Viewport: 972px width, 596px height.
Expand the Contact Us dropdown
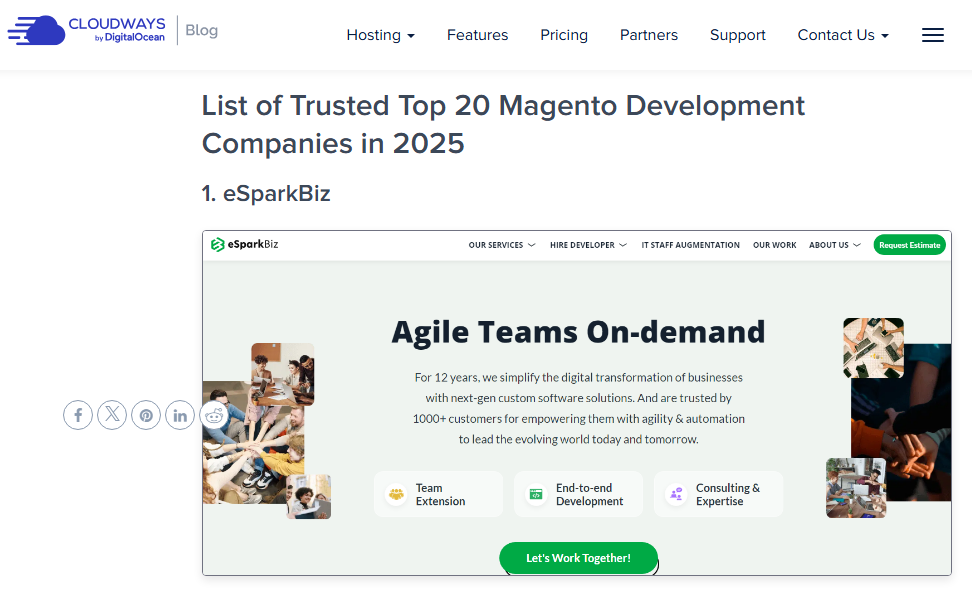[x=843, y=35]
